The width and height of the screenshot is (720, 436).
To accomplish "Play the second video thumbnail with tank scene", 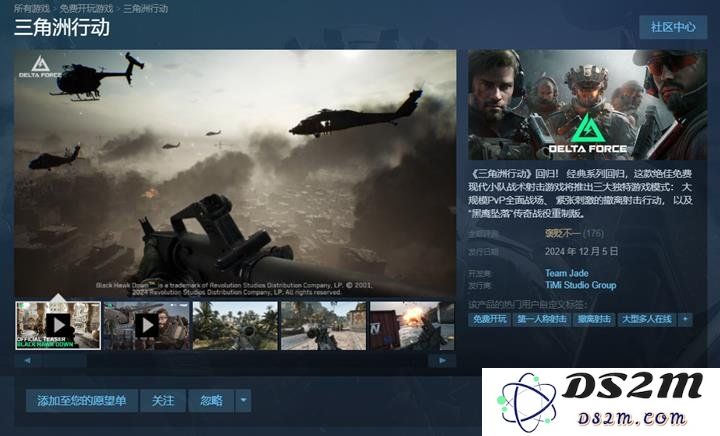I will pos(146,325).
